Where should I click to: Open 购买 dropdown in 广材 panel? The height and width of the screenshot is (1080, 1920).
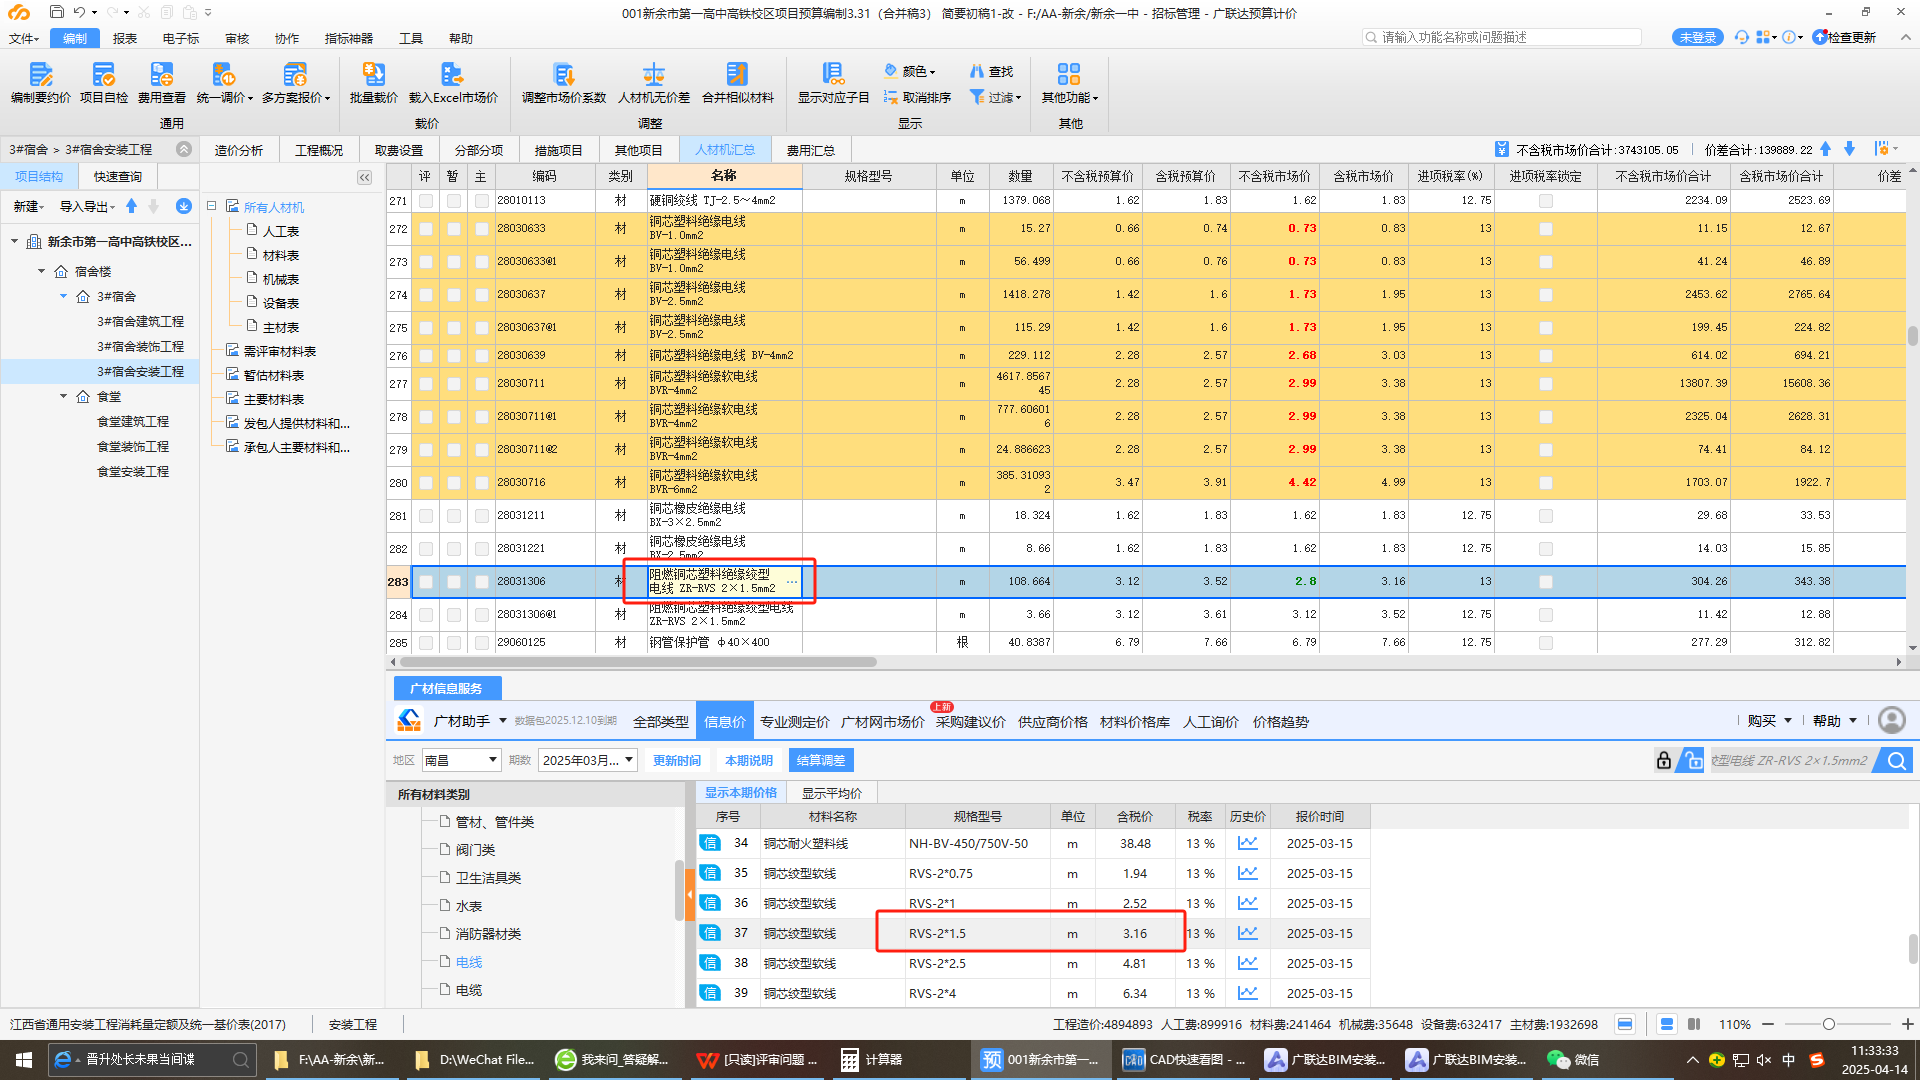coord(1770,720)
